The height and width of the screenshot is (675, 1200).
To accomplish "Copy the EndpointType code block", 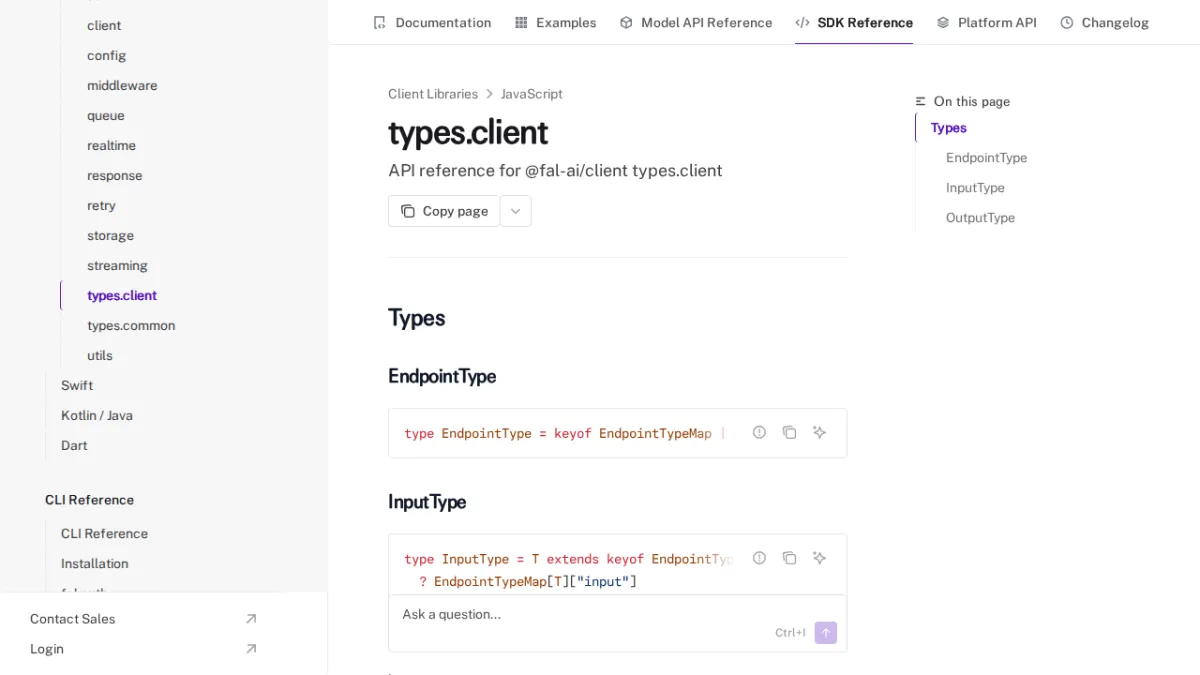I will coord(789,432).
